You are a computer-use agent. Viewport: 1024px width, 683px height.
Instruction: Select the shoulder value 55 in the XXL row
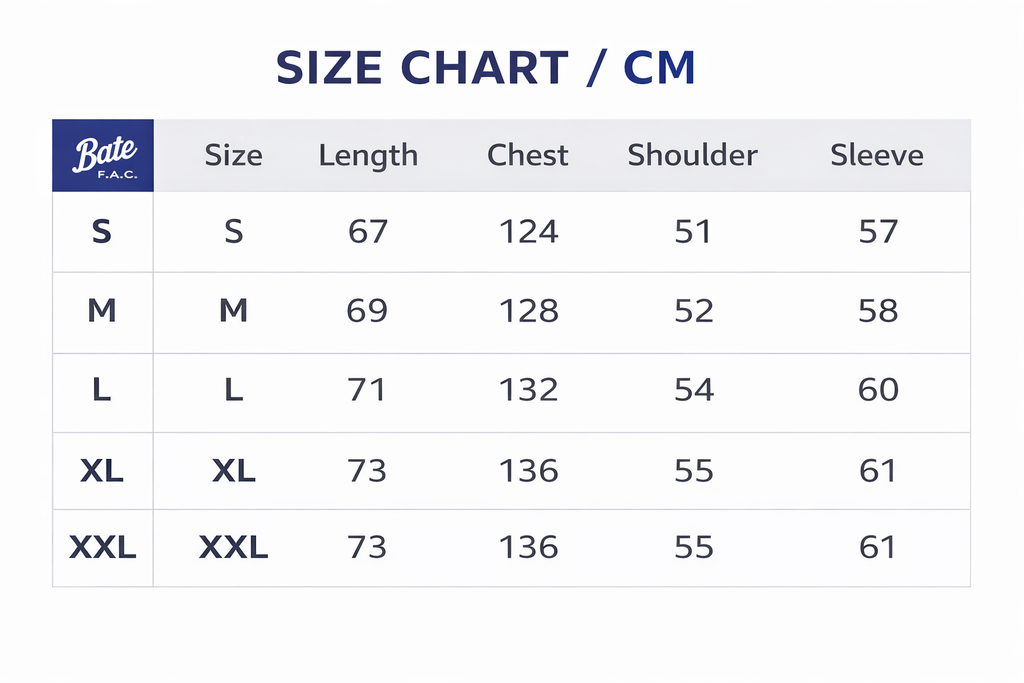(693, 547)
